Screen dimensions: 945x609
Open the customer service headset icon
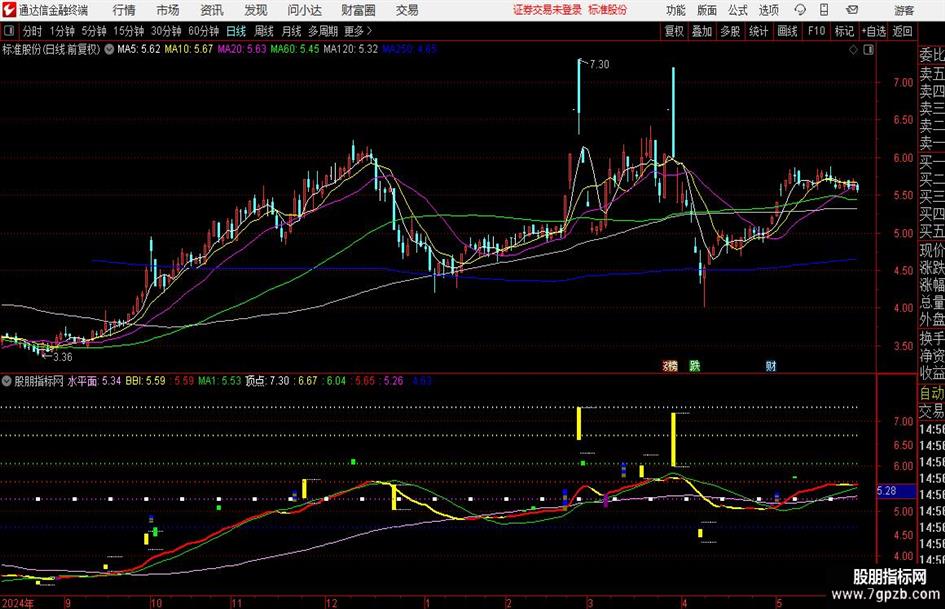coord(800,10)
